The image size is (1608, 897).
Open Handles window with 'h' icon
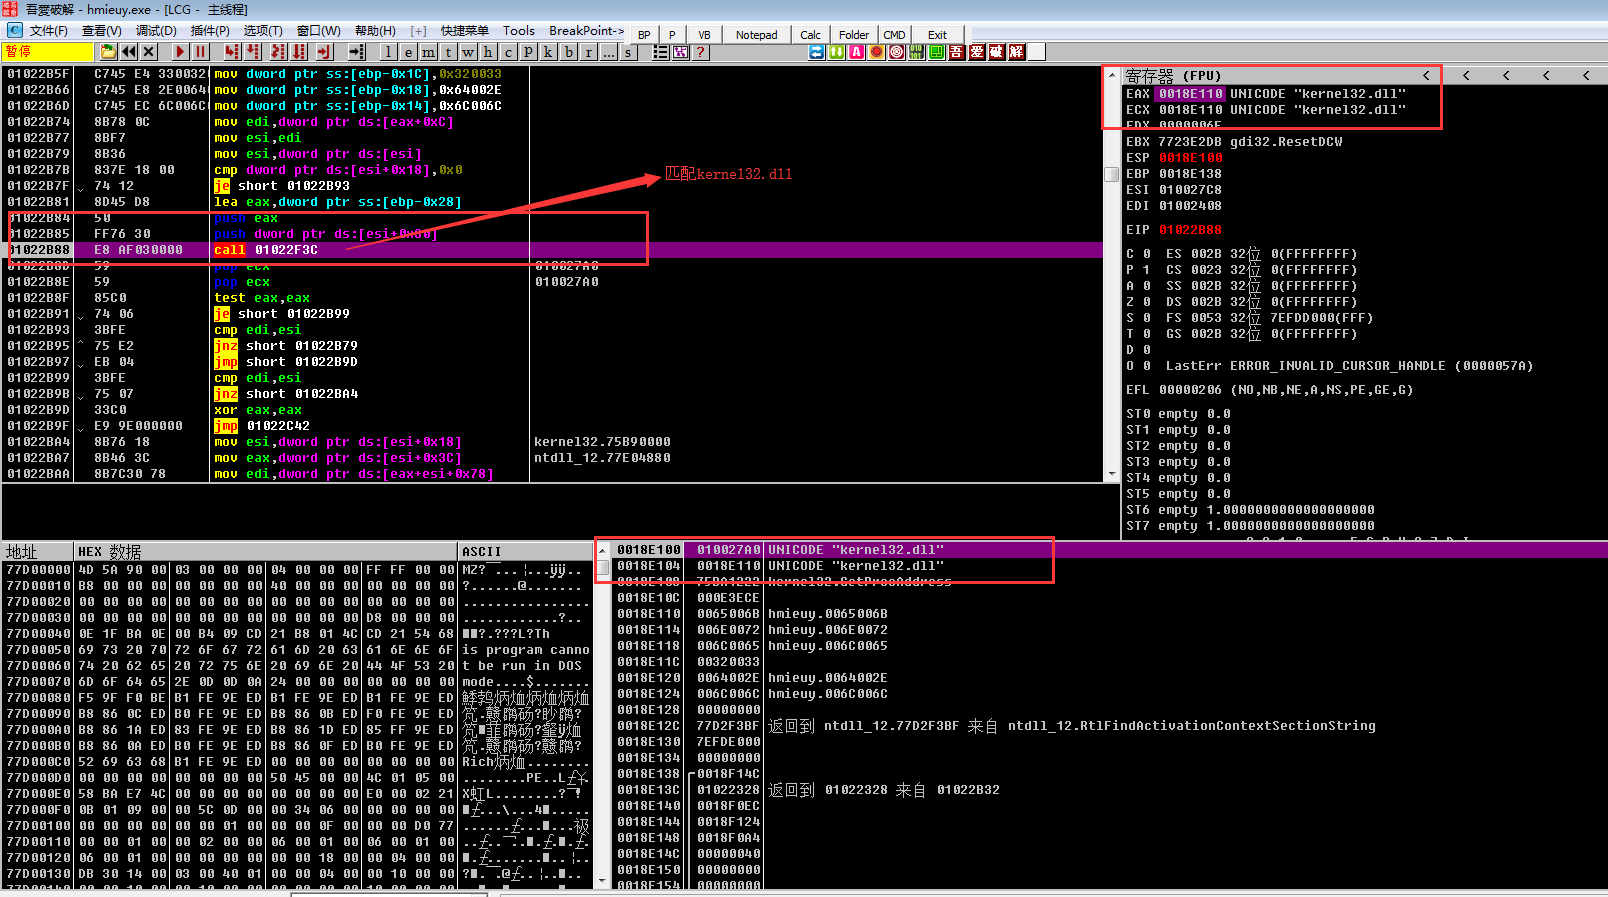488,52
